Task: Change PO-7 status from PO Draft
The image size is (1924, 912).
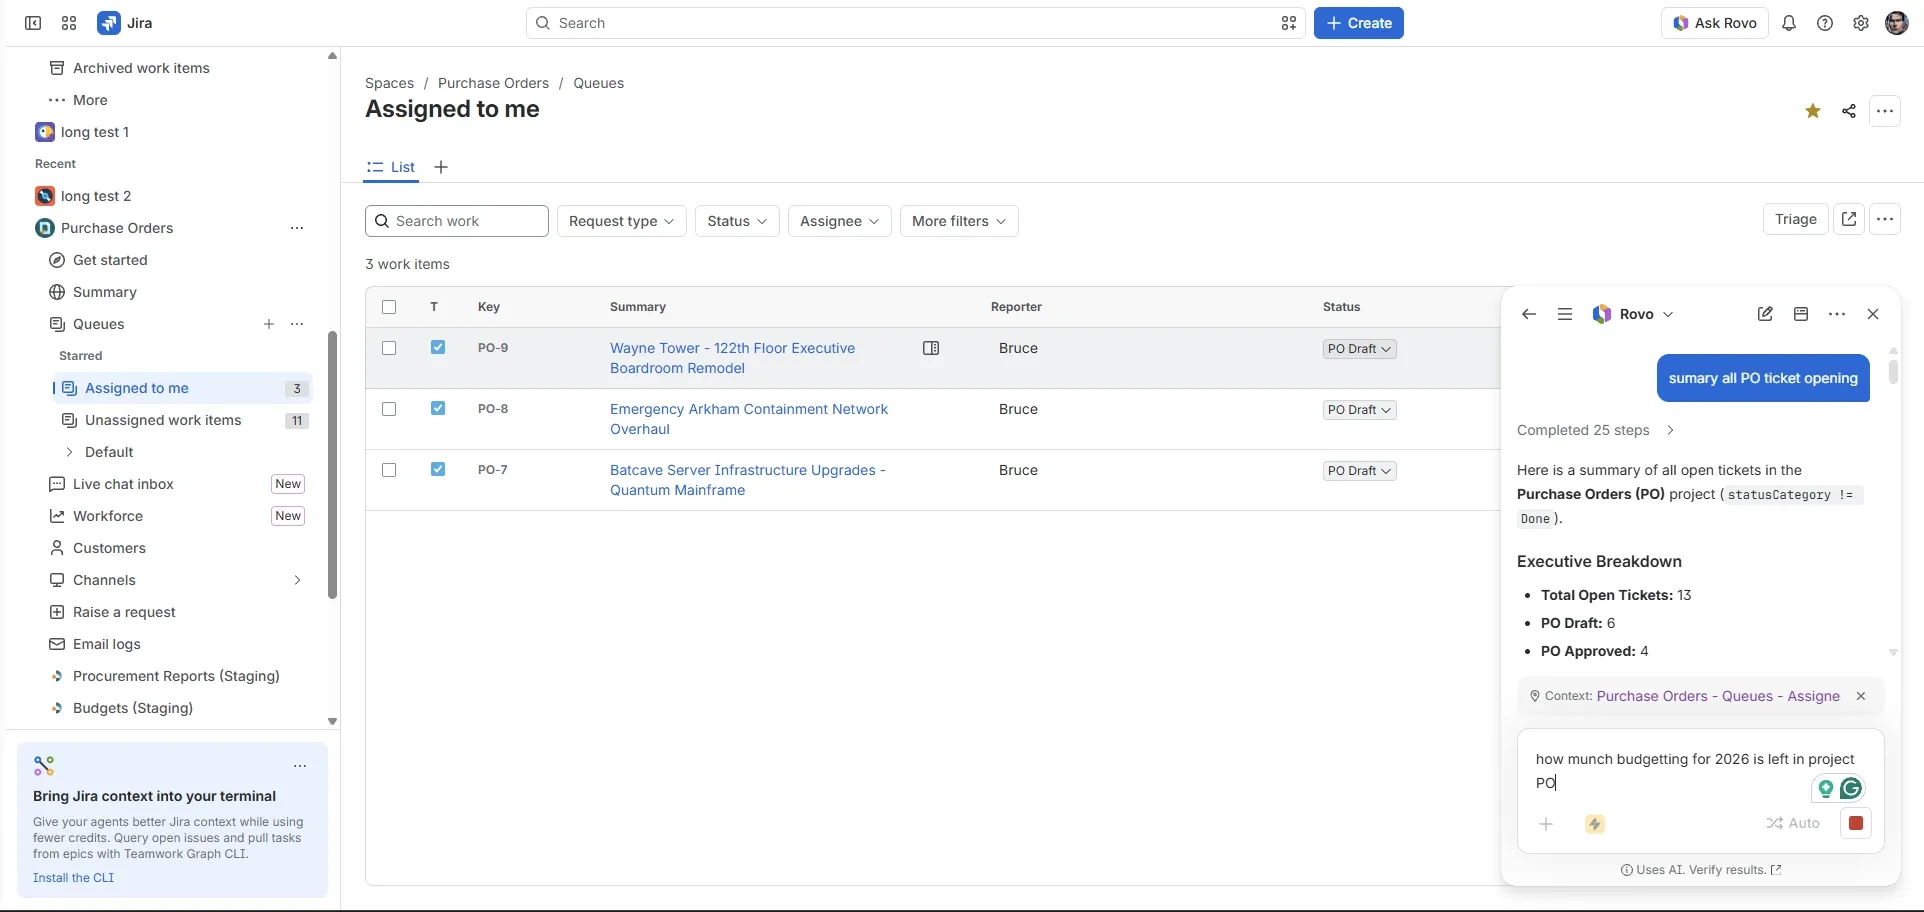Action: pyautogui.click(x=1359, y=471)
